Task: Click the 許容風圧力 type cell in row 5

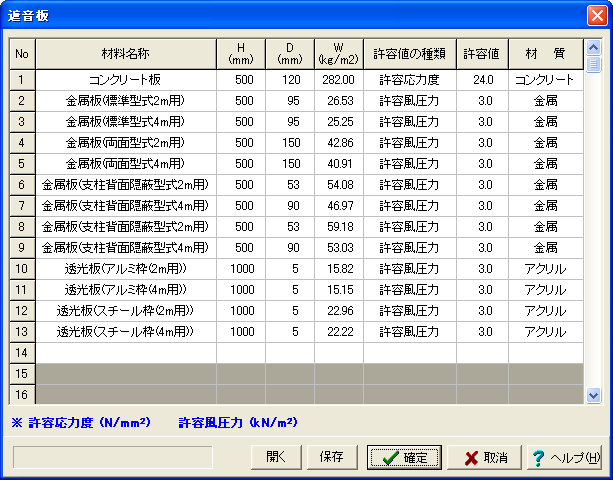Action: pos(410,164)
